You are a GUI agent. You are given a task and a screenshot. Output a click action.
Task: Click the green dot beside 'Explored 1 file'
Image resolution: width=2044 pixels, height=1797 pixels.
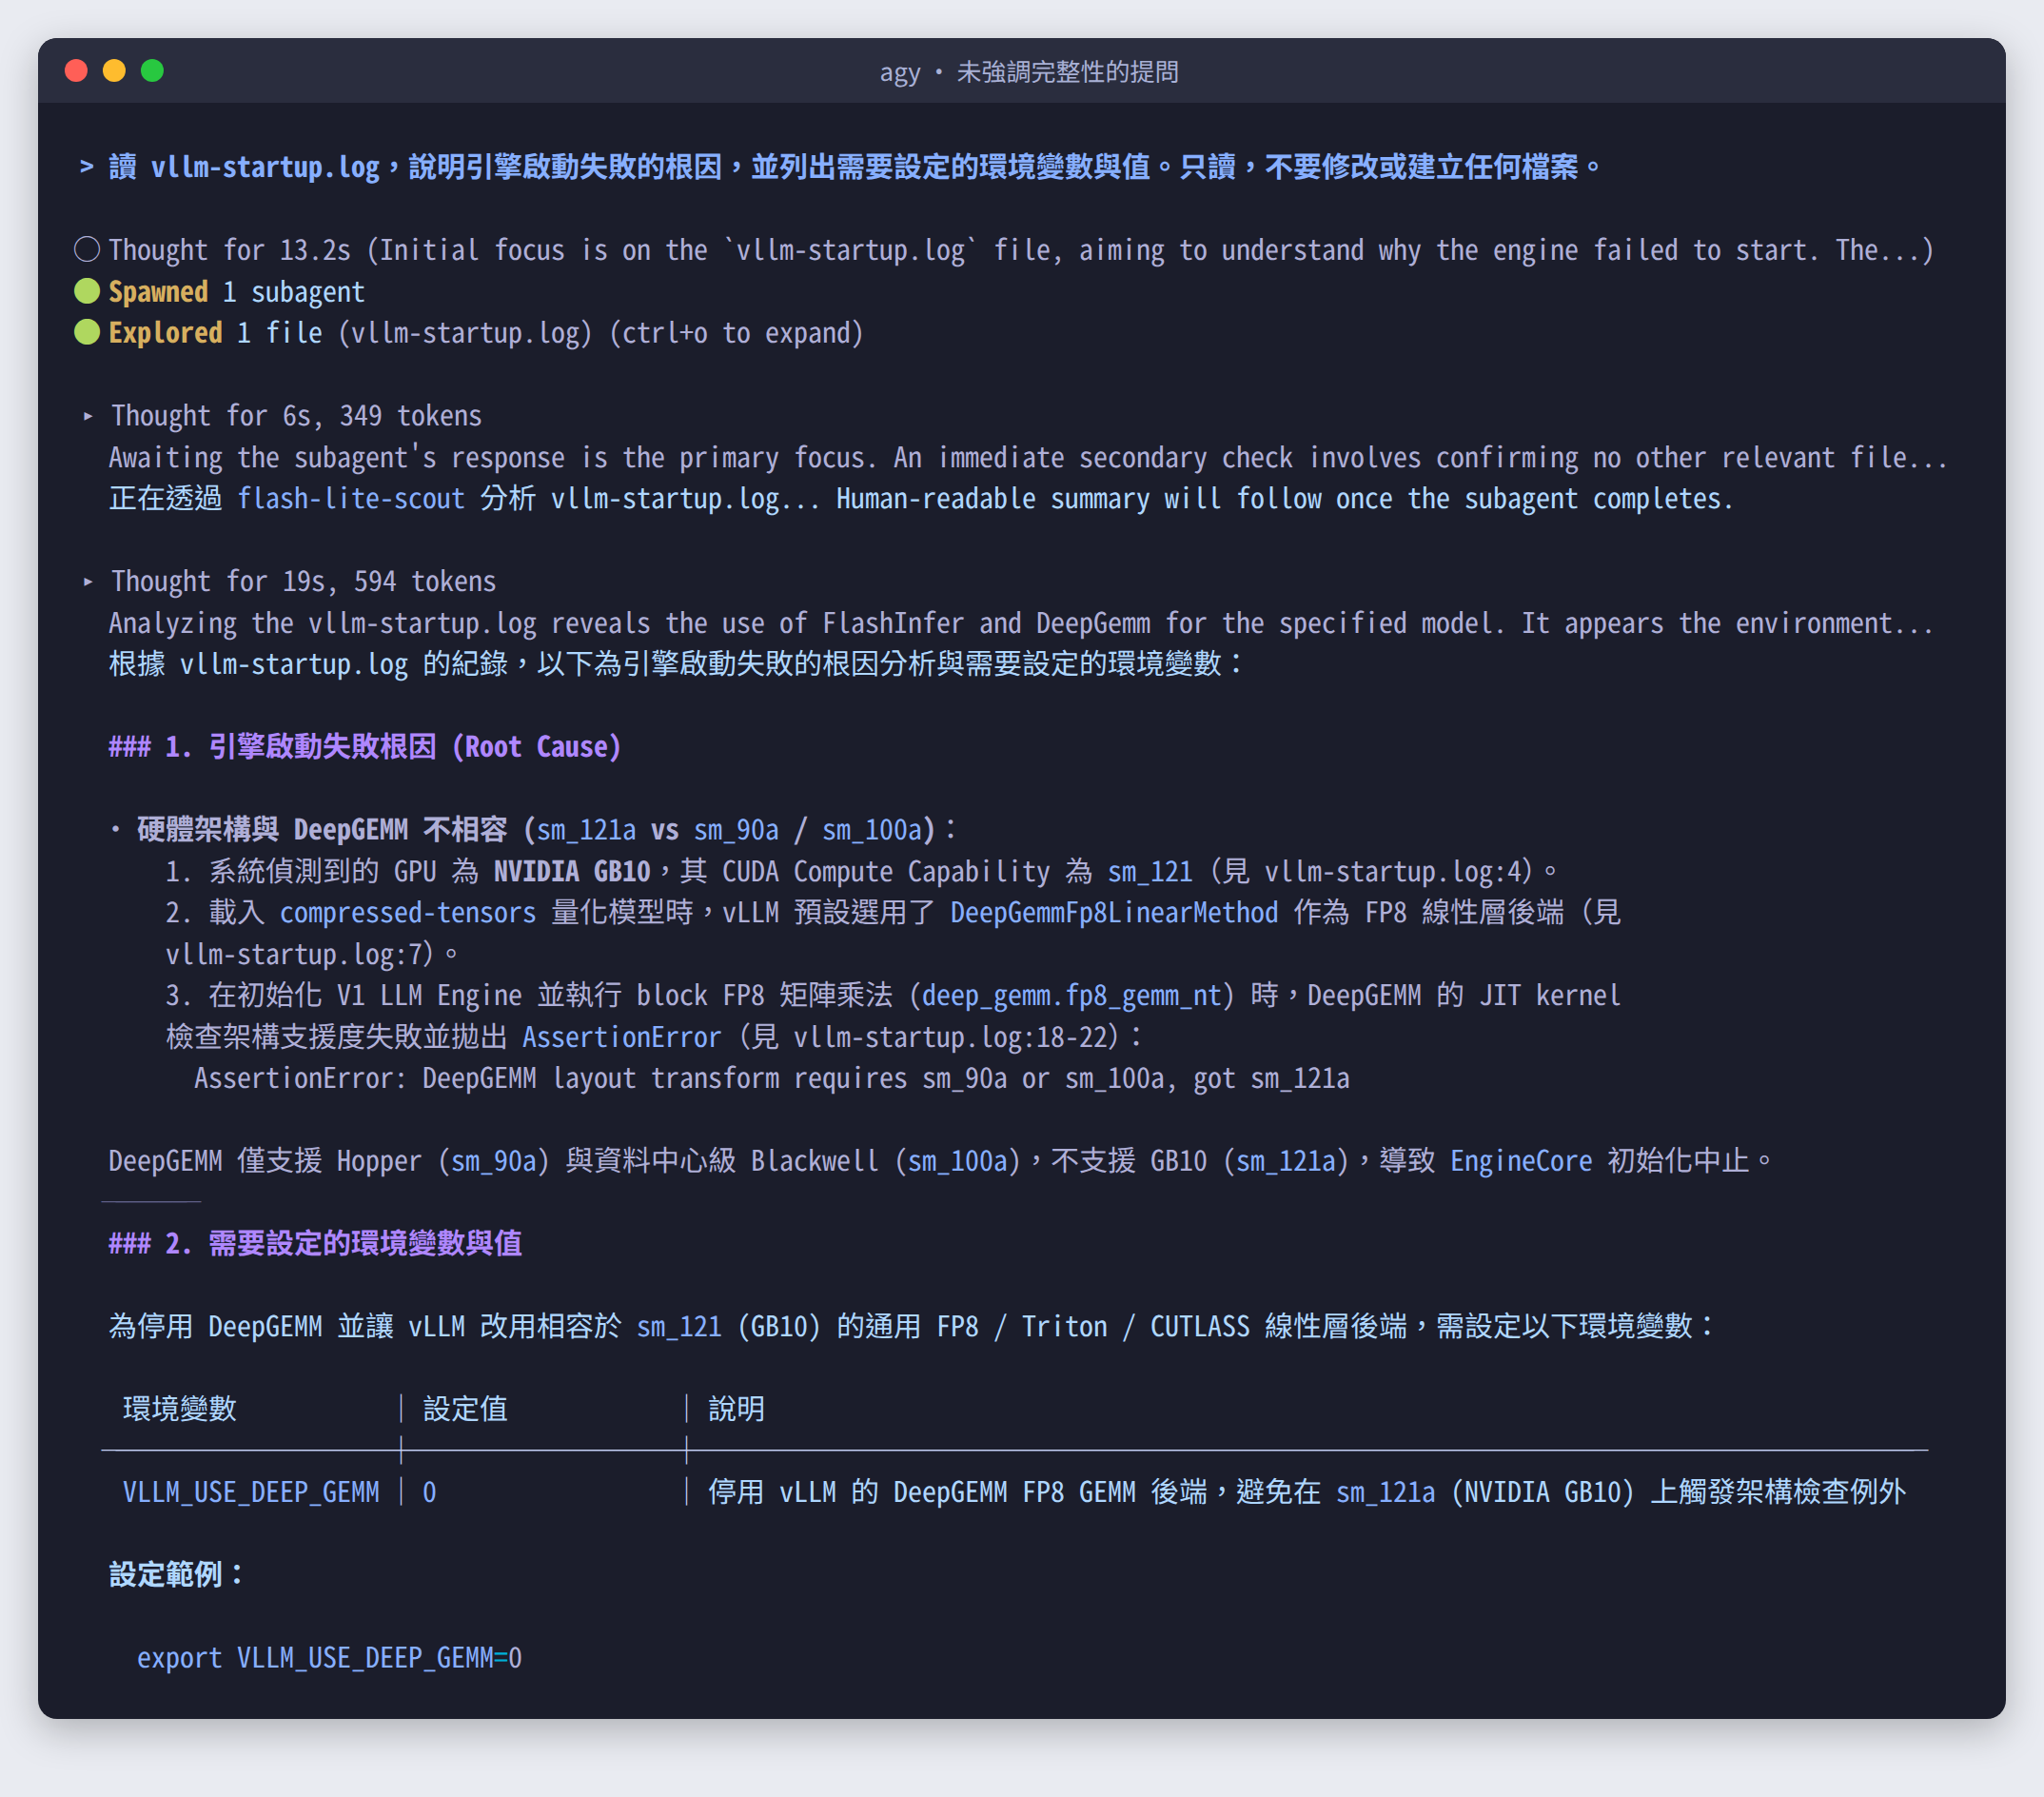click(87, 332)
